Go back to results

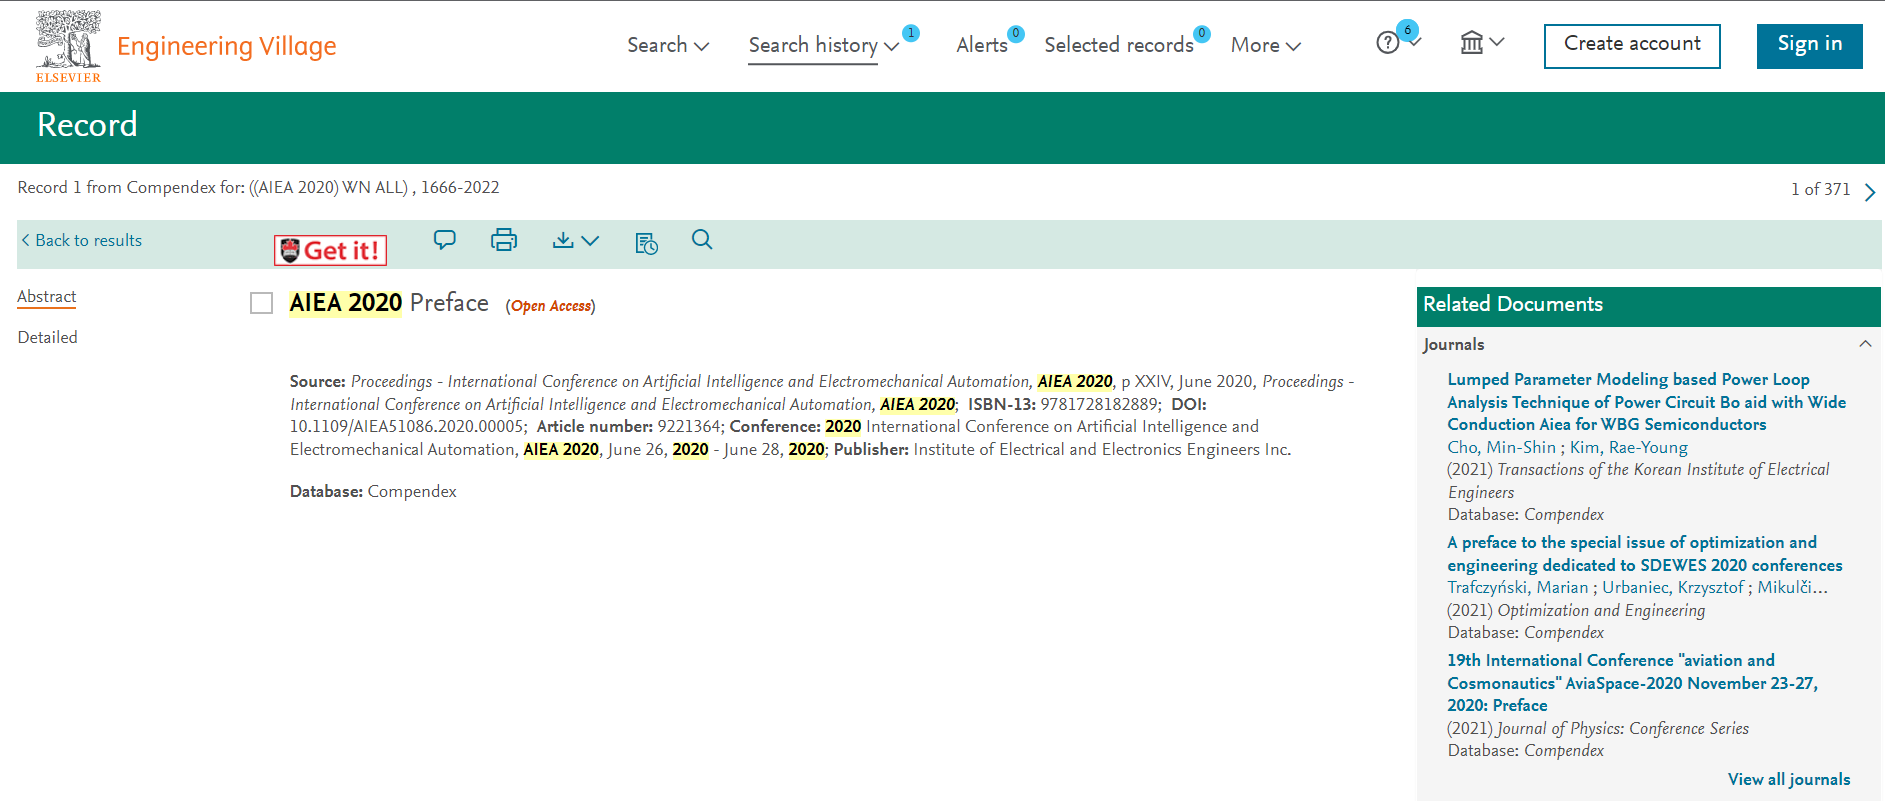(82, 240)
